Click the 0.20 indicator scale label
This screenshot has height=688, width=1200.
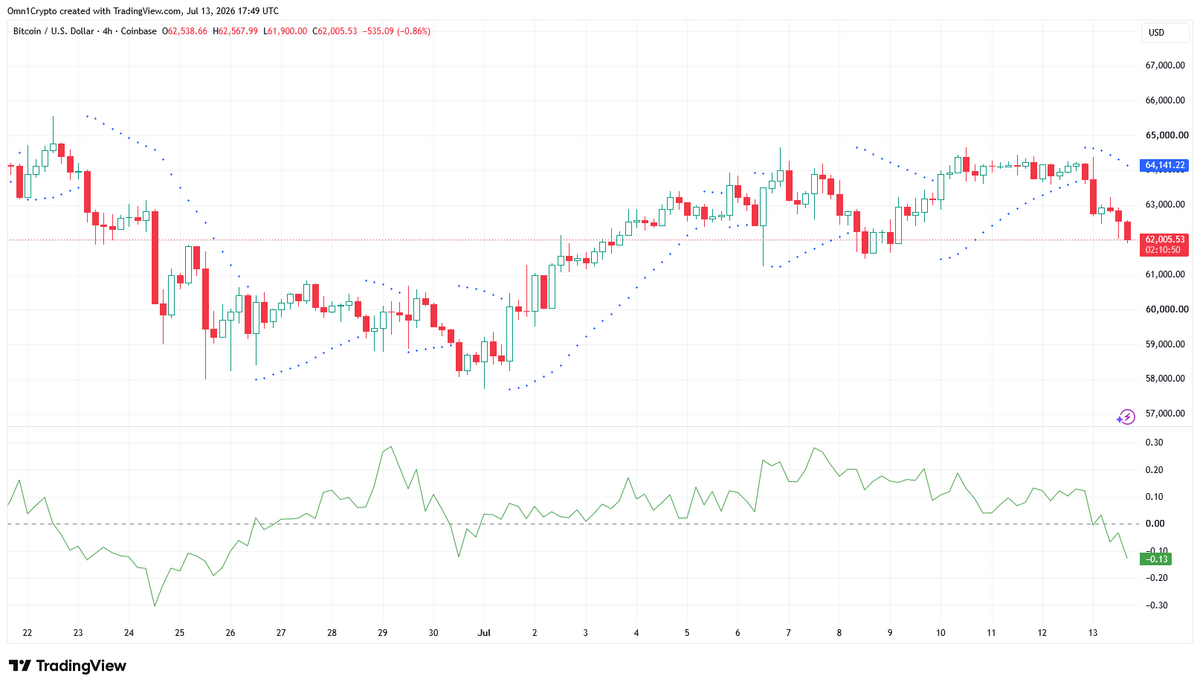click(x=1154, y=470)
